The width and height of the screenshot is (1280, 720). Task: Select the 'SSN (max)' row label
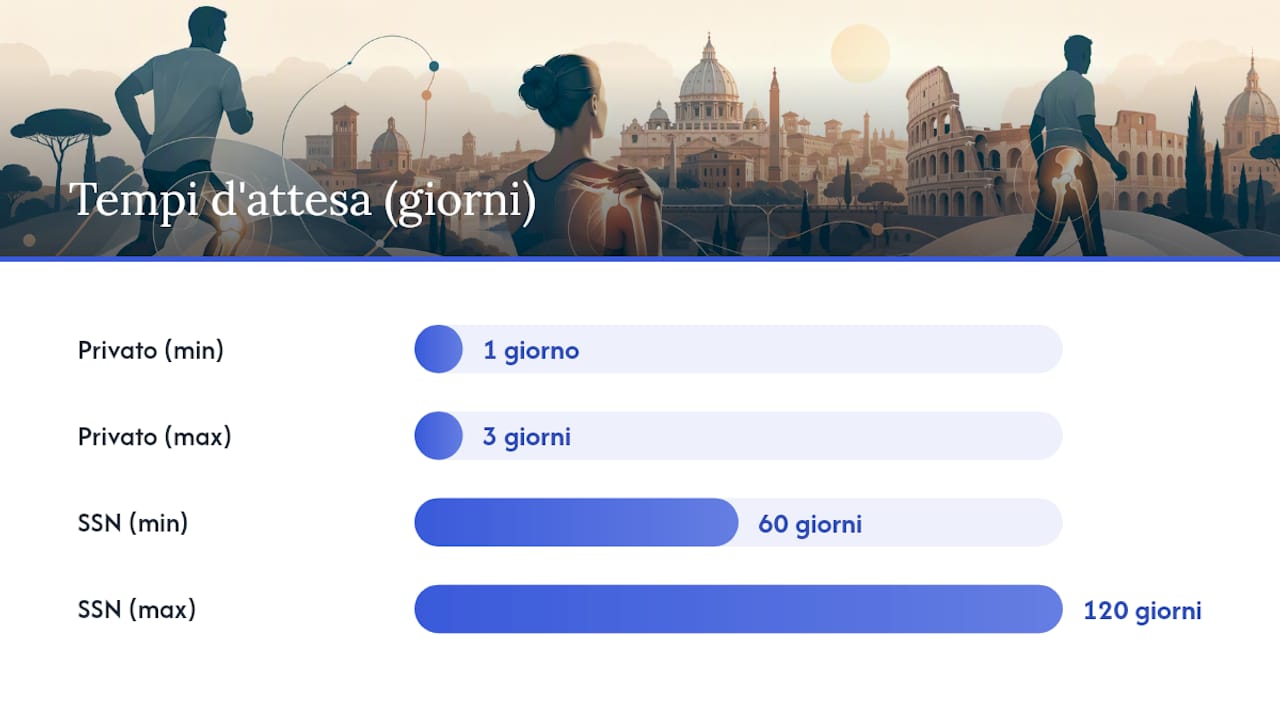[137, 610]
